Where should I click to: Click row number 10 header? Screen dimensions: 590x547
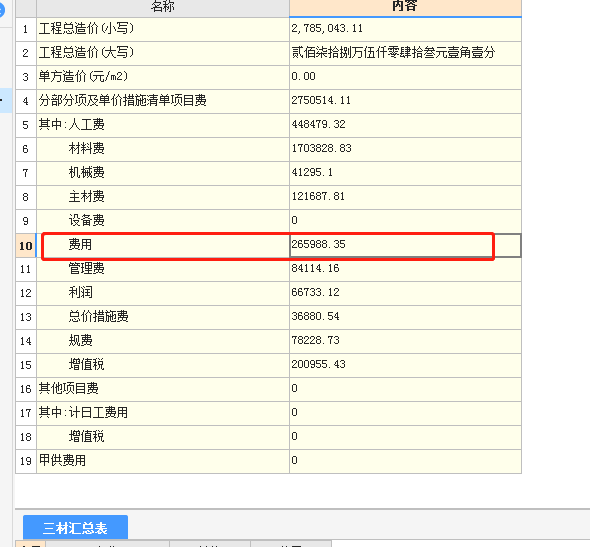[x=26, y=246]
